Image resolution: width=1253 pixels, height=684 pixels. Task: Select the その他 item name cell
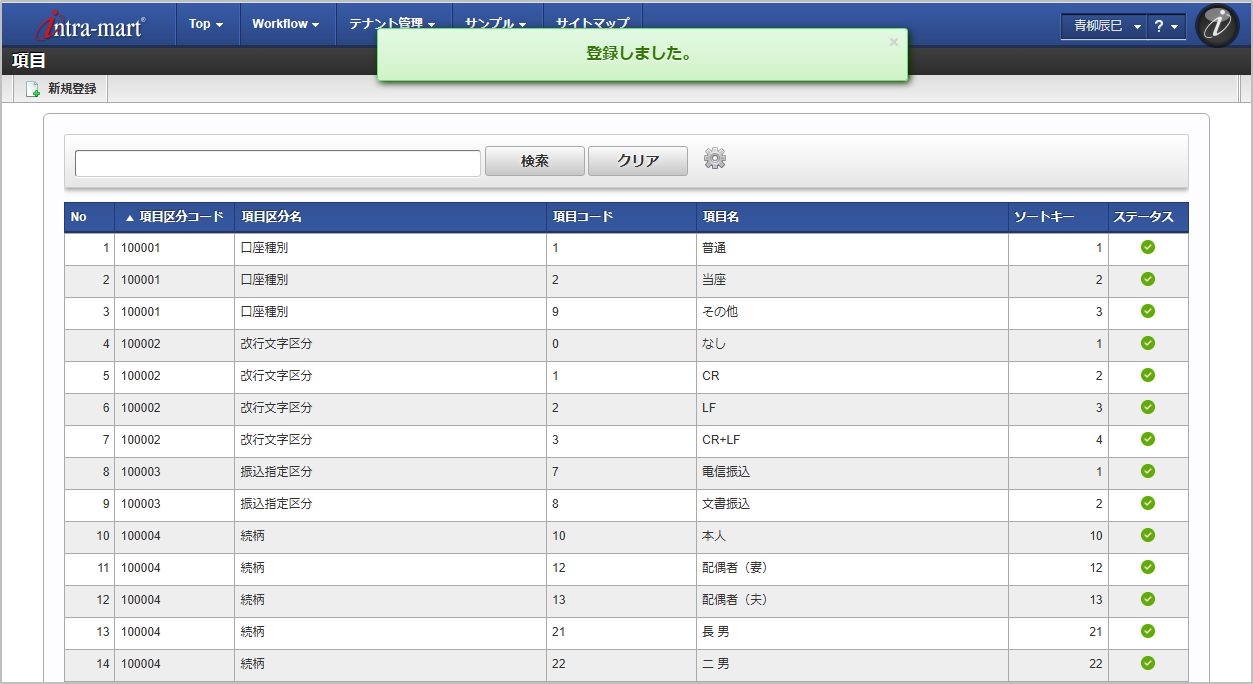point(853,312)
